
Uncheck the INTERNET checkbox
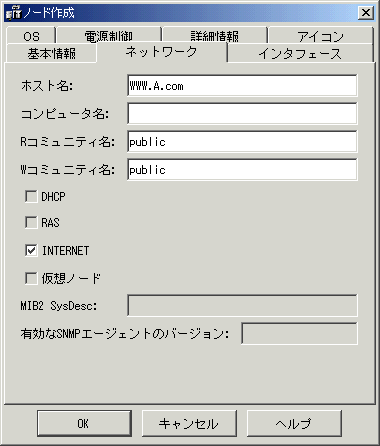[x=31, y=250]
